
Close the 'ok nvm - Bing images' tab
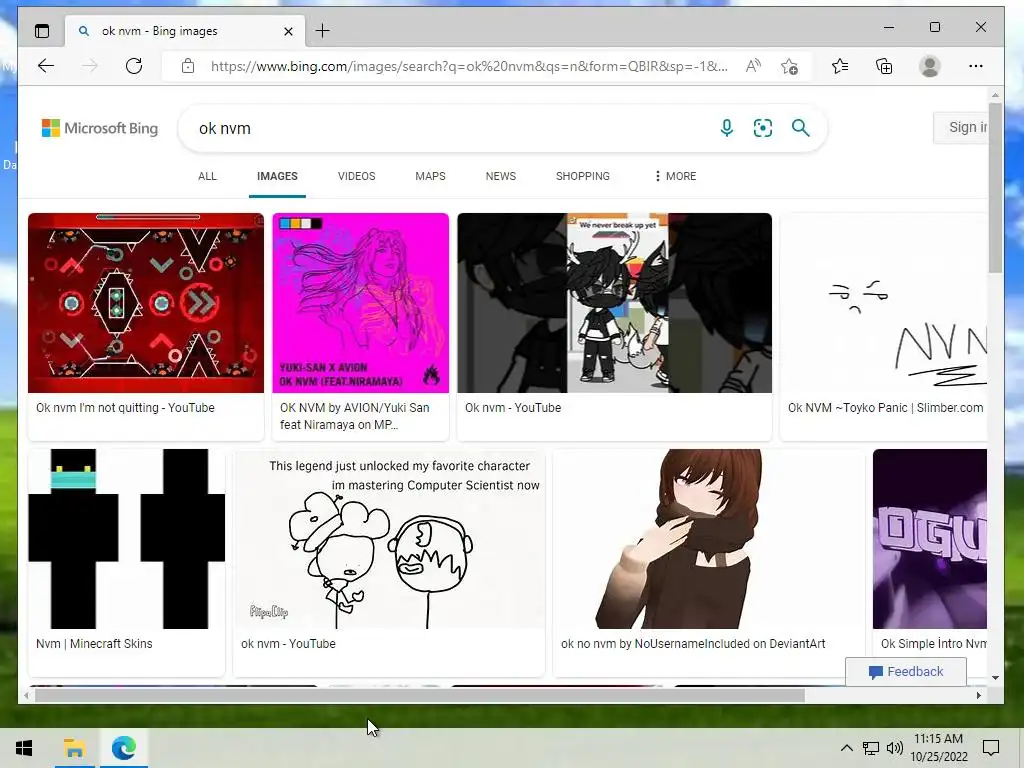tap(288, 31)
